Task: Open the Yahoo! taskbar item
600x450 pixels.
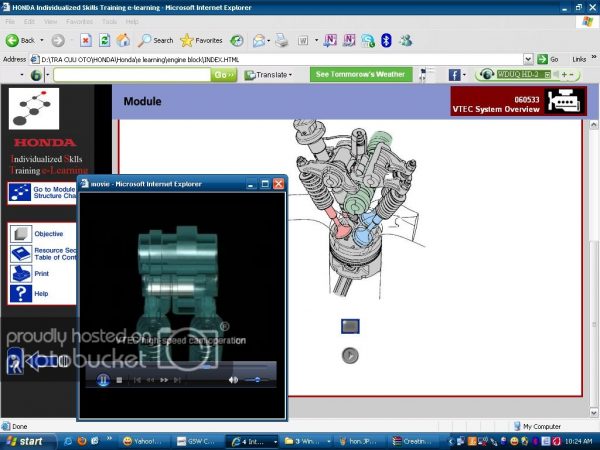Action: click(143, 442)
